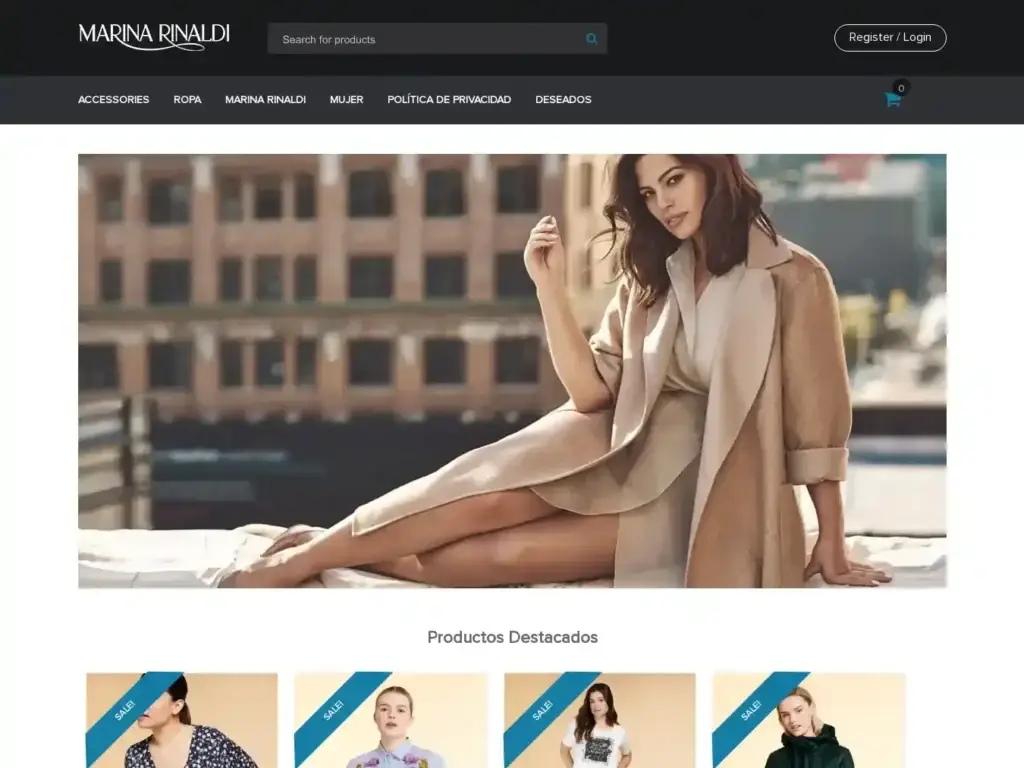Click SALE ribbon on floral dress product
This screenshot has height=768, width=1024.
(x=126, y=710)
